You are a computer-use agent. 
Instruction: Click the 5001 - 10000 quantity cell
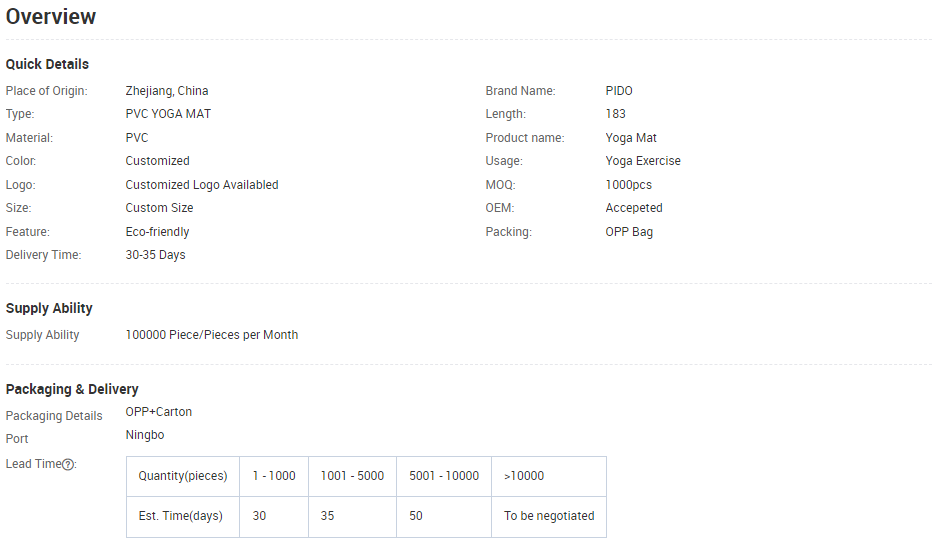pos(444,476)
